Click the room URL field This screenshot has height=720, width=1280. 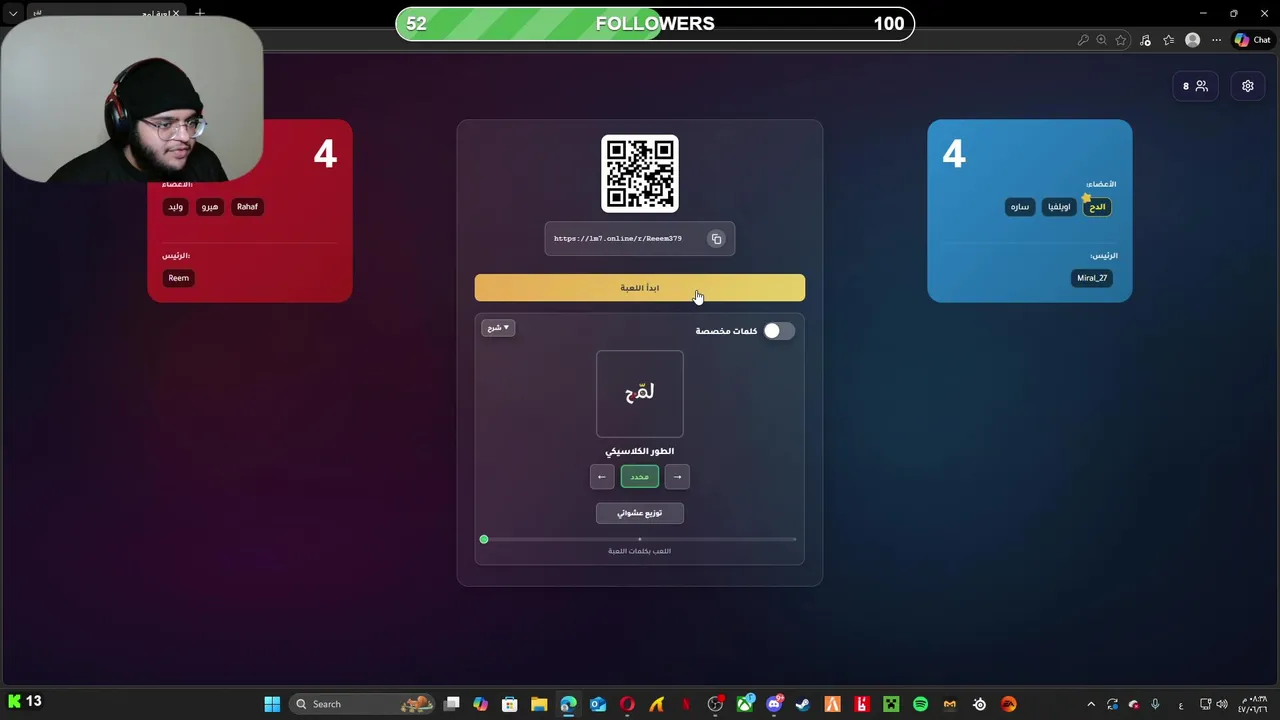click(x=640, y=239)
